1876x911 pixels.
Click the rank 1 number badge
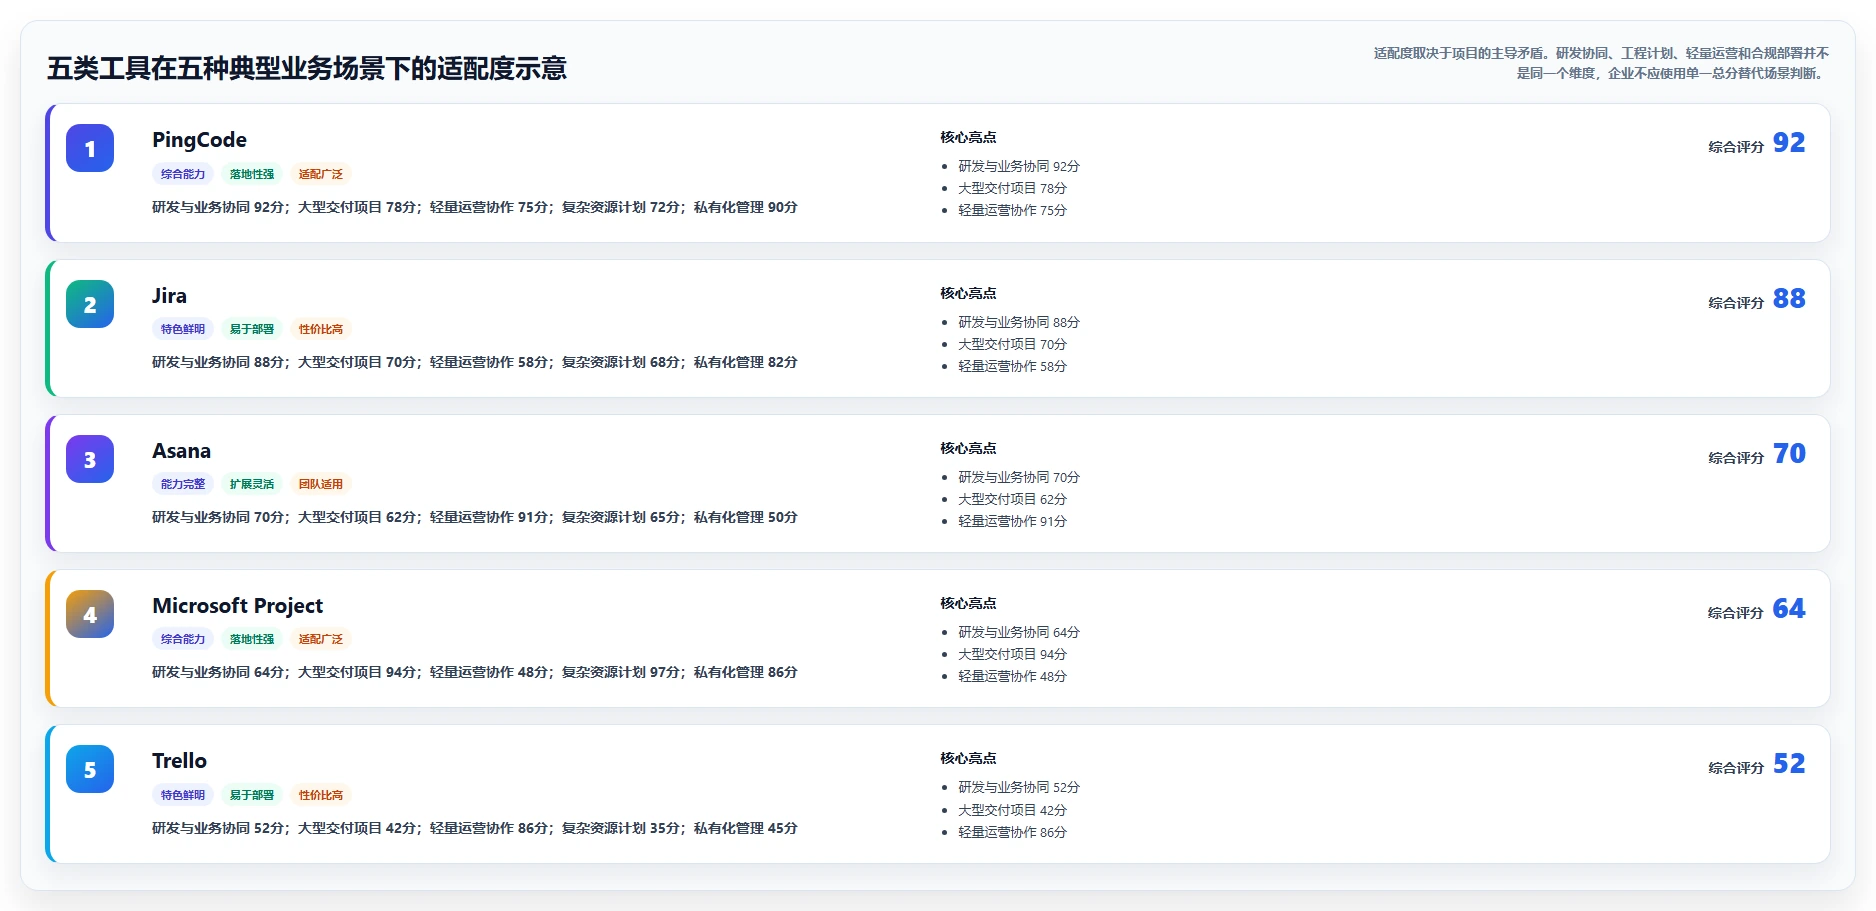pos(90,148)
